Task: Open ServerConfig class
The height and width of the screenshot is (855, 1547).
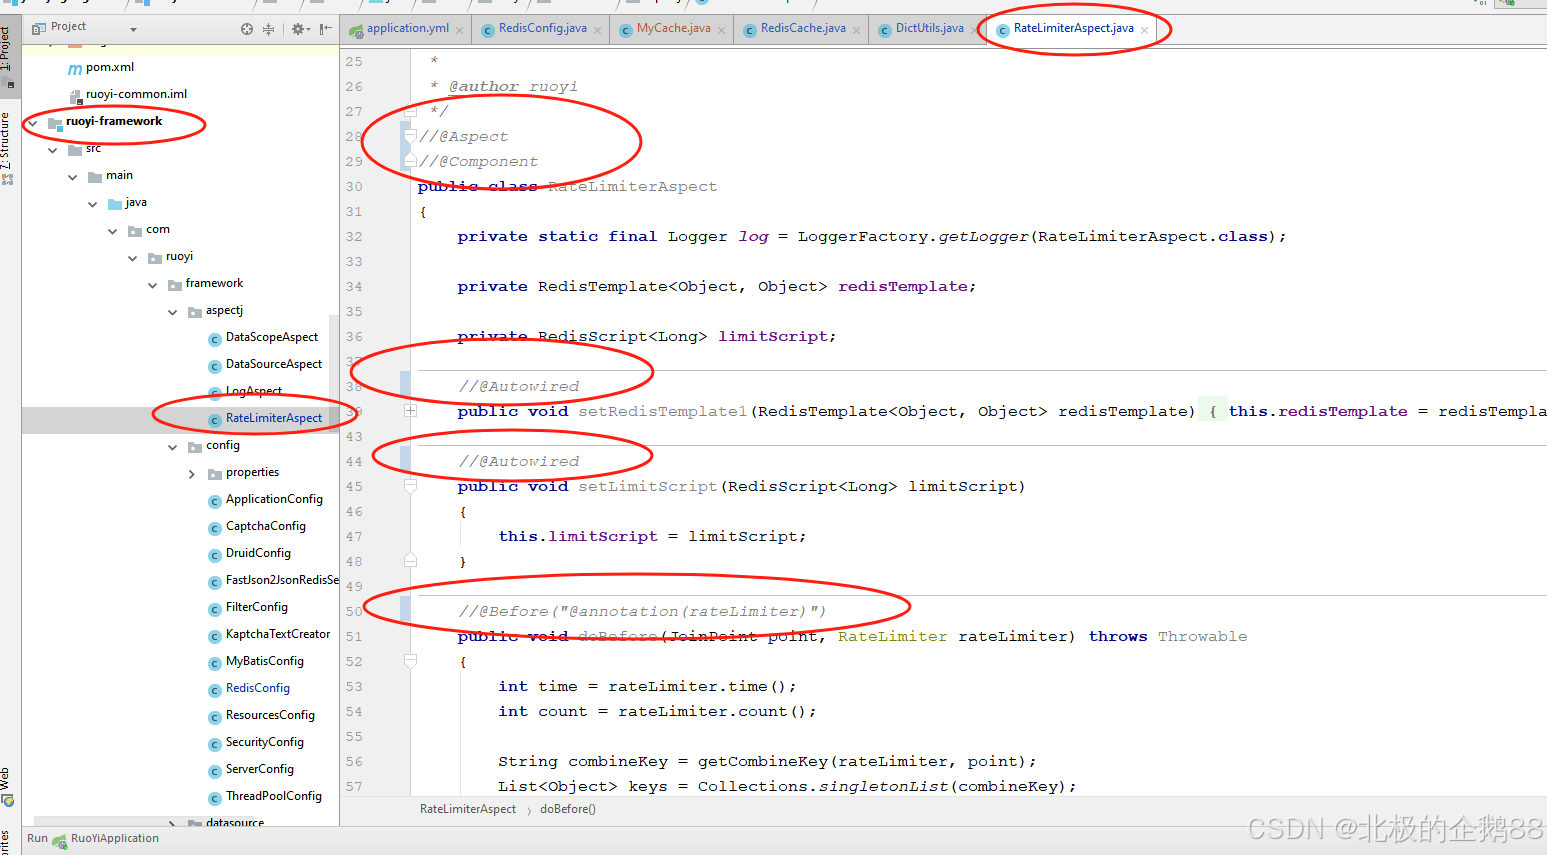Action: (x=260, y=769)
